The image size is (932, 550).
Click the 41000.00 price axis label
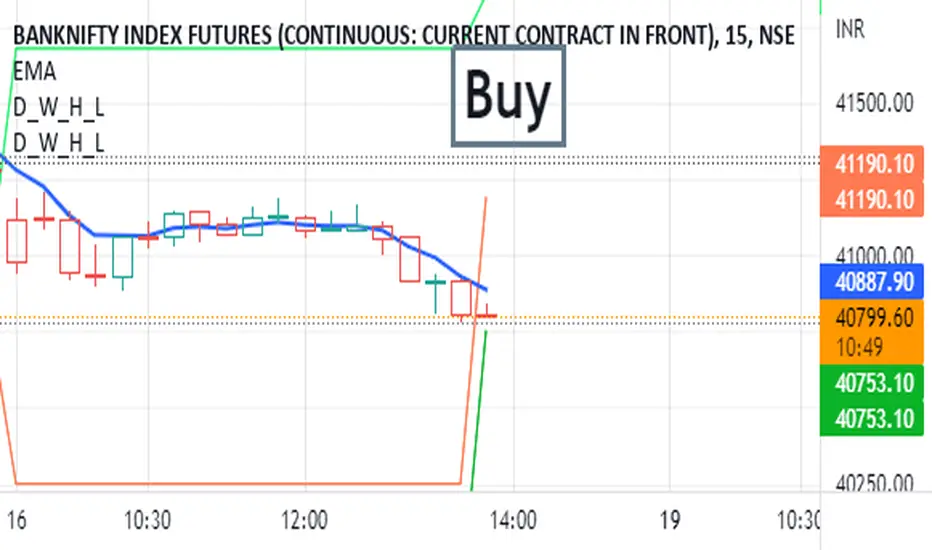coord(872,254)
